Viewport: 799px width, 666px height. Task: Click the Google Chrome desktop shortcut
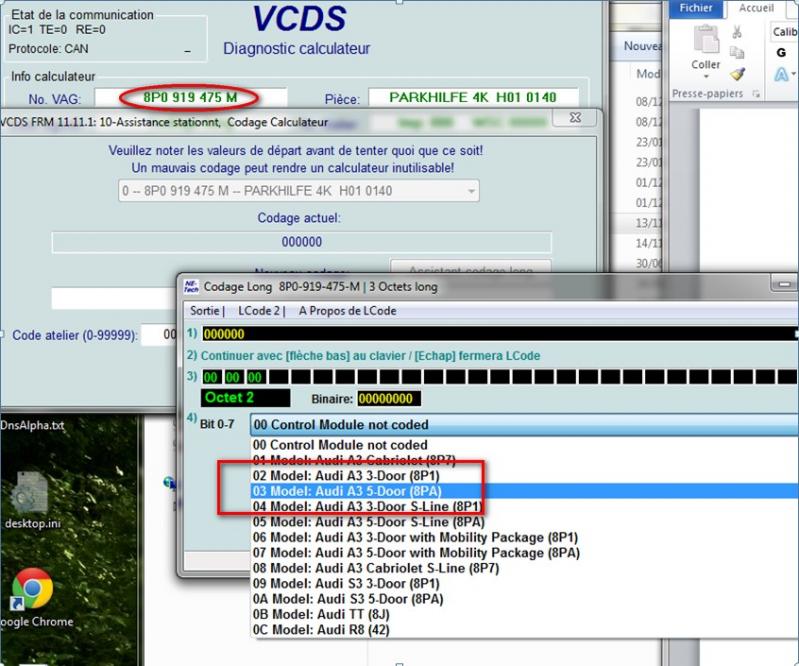tap(33, 598)
